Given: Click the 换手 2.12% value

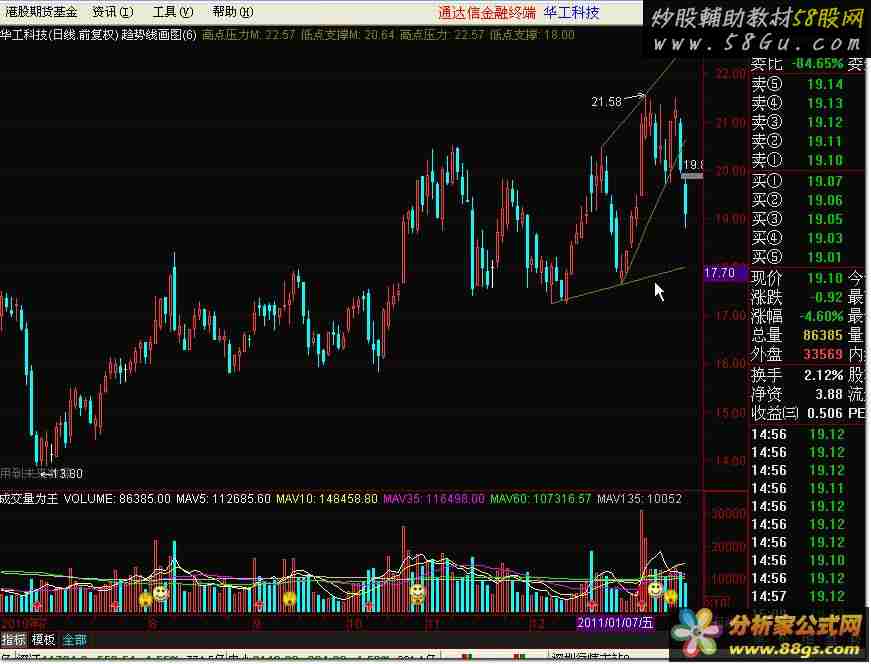Looking at the screenshot, I should (x=824, y=376).
